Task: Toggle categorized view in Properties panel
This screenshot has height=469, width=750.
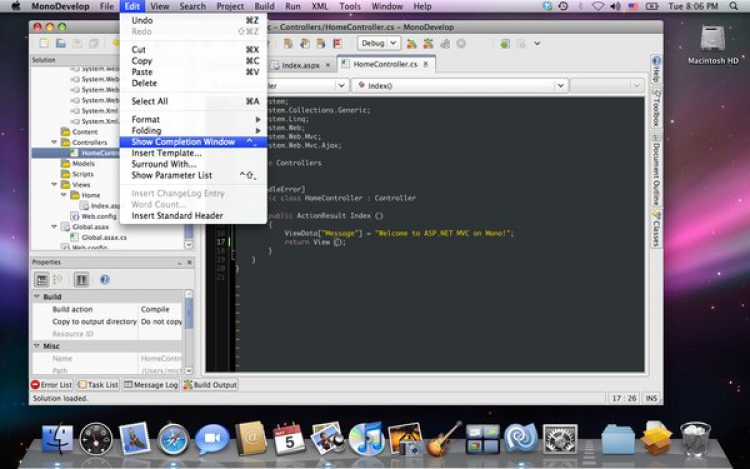Action: tap(41, 280)
